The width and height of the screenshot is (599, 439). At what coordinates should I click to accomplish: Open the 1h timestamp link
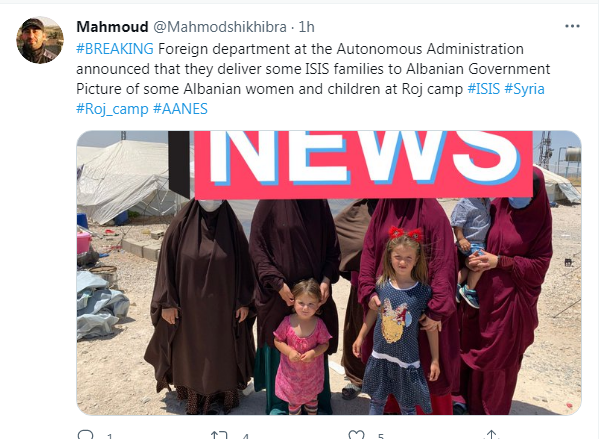click(306, 27)
